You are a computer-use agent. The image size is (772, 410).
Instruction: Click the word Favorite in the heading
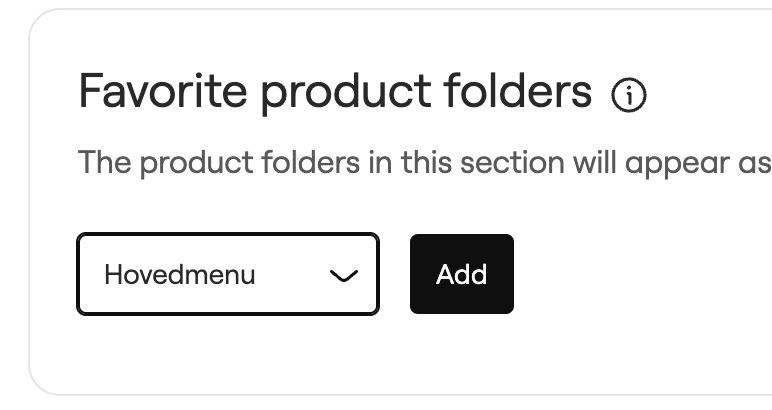click(x=162, y=91)
